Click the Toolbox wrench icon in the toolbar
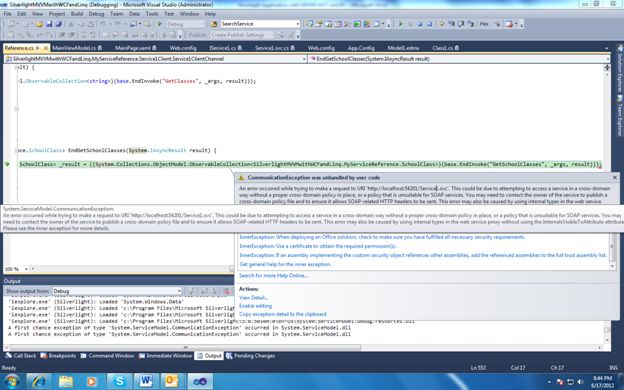Image resolution: width=624 pixels, height=390 pixels. (347, 24)
